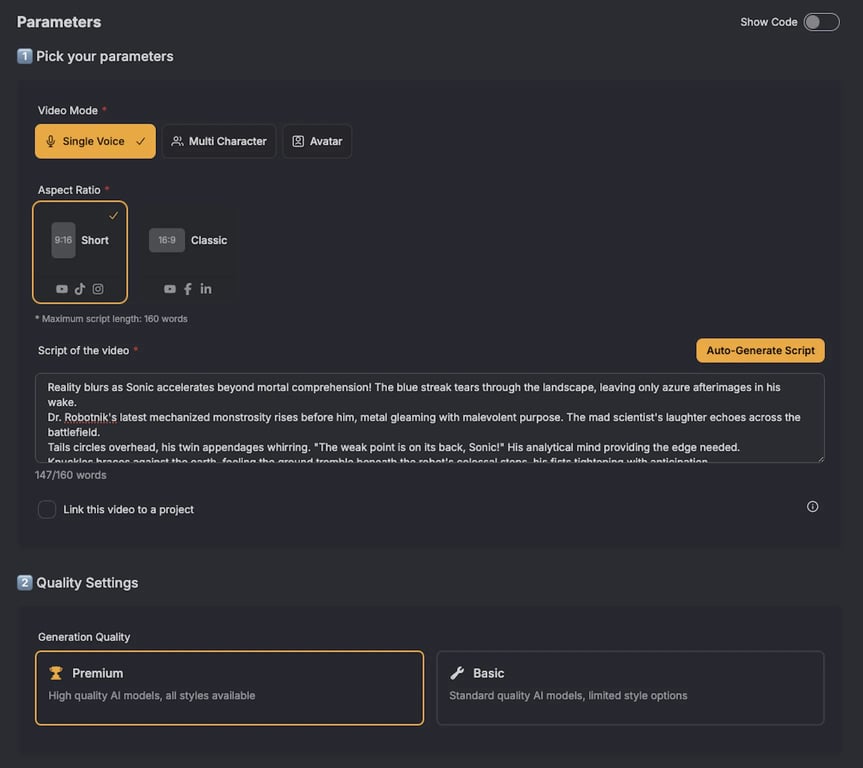Image resolution: width=863 pixels, height=768 pixels.
Task: Click the Avatar portrait icon
Action: [298, 142]
